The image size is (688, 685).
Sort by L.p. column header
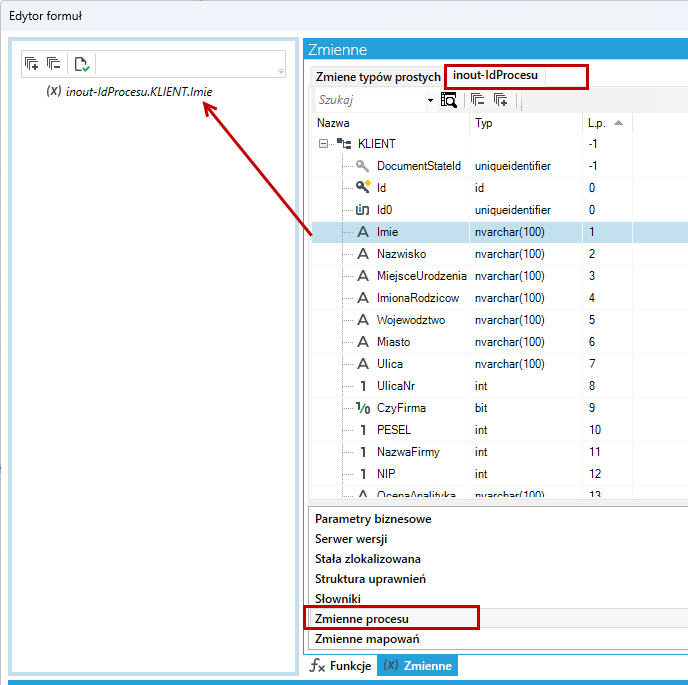click(607, 123)
